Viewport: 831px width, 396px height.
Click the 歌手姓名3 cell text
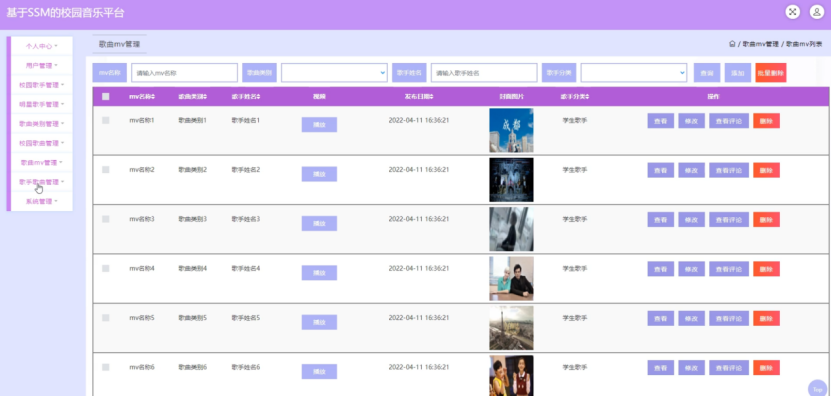(x=245, y=219)
